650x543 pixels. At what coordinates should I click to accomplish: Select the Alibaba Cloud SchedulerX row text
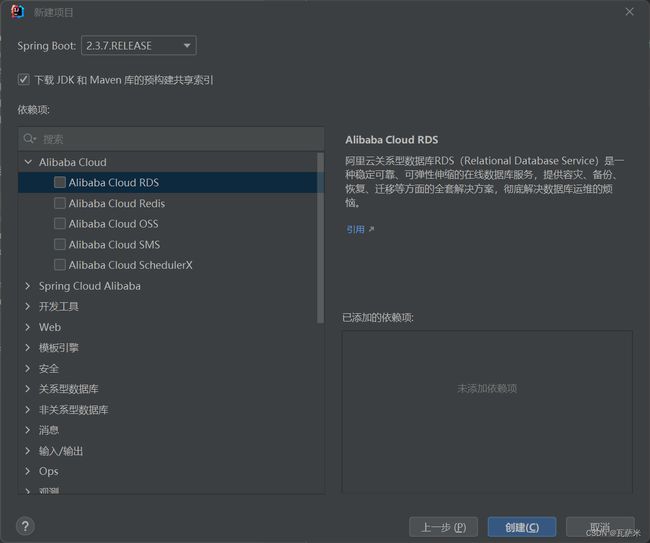[x=131, y=265]
